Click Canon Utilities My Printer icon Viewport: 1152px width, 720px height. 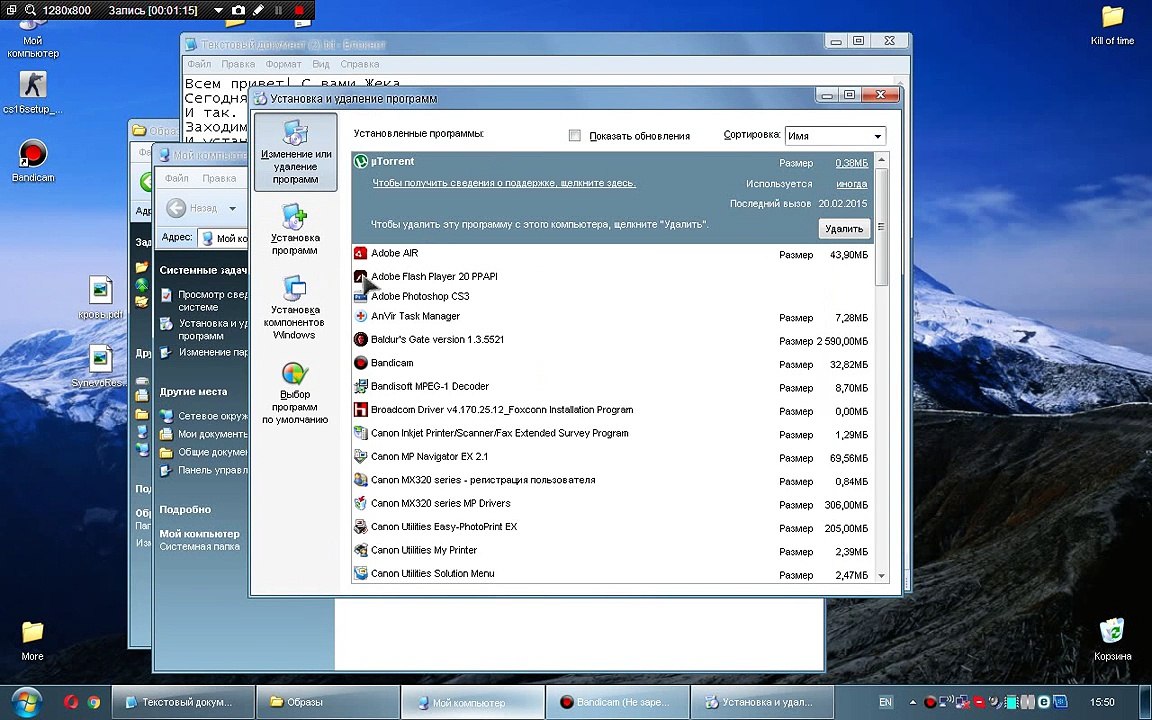(x=361, y=550)
